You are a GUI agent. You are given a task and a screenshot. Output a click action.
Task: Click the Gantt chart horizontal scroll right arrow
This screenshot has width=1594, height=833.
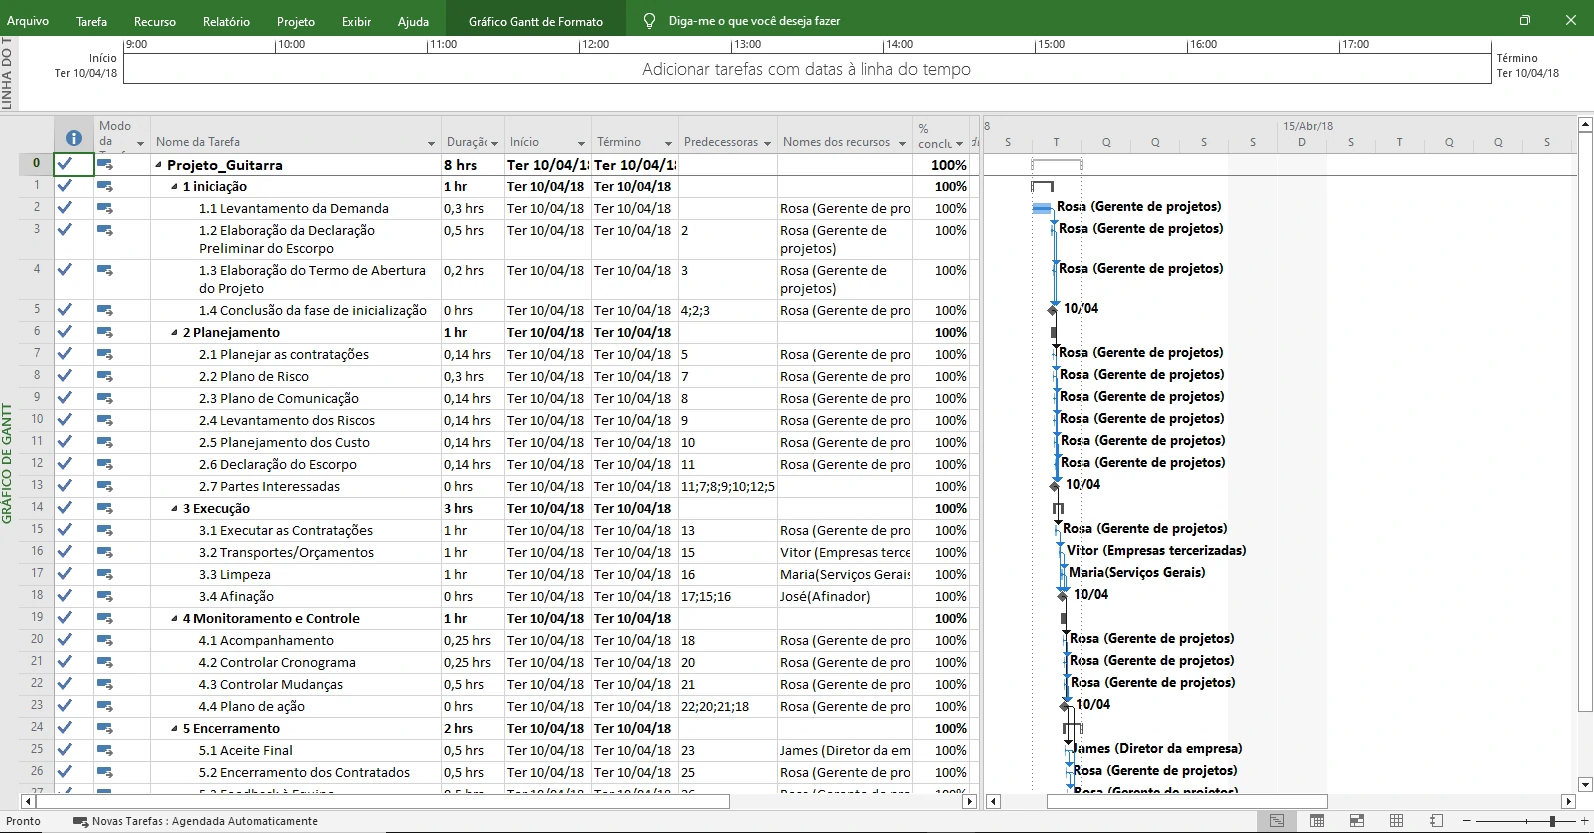[x=1568, y=801]
